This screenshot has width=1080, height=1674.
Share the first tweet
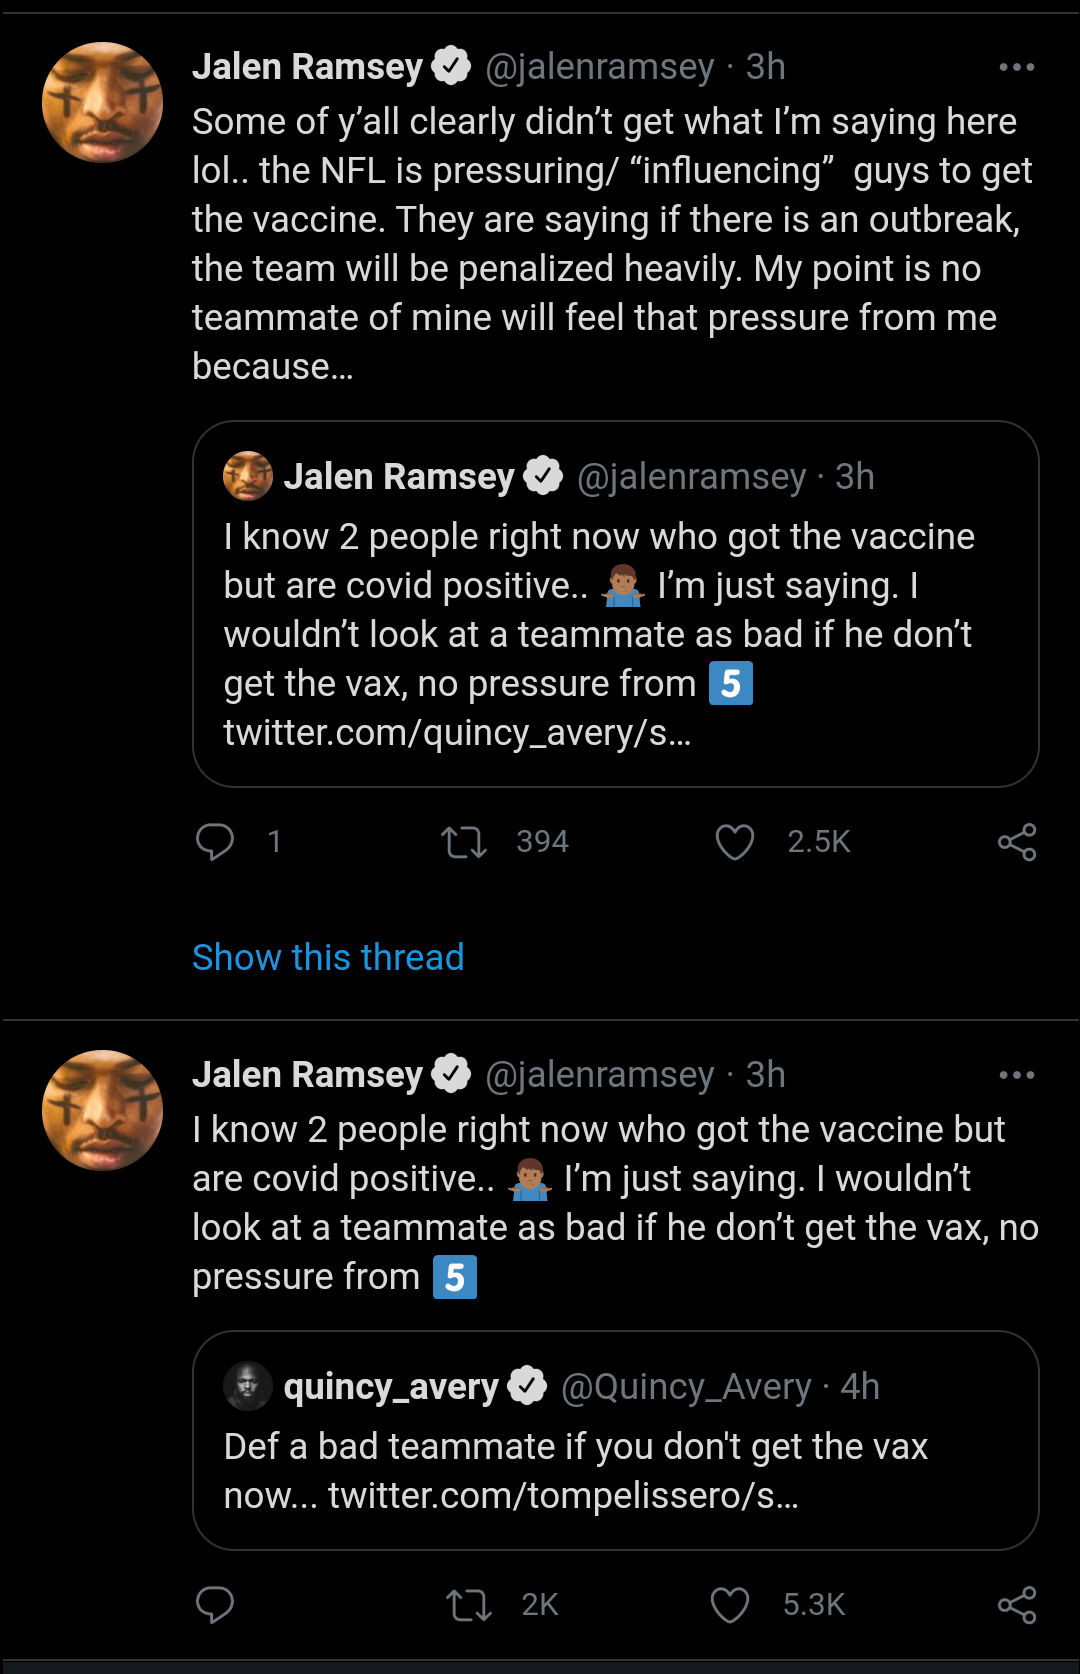tap(1017, 842)
